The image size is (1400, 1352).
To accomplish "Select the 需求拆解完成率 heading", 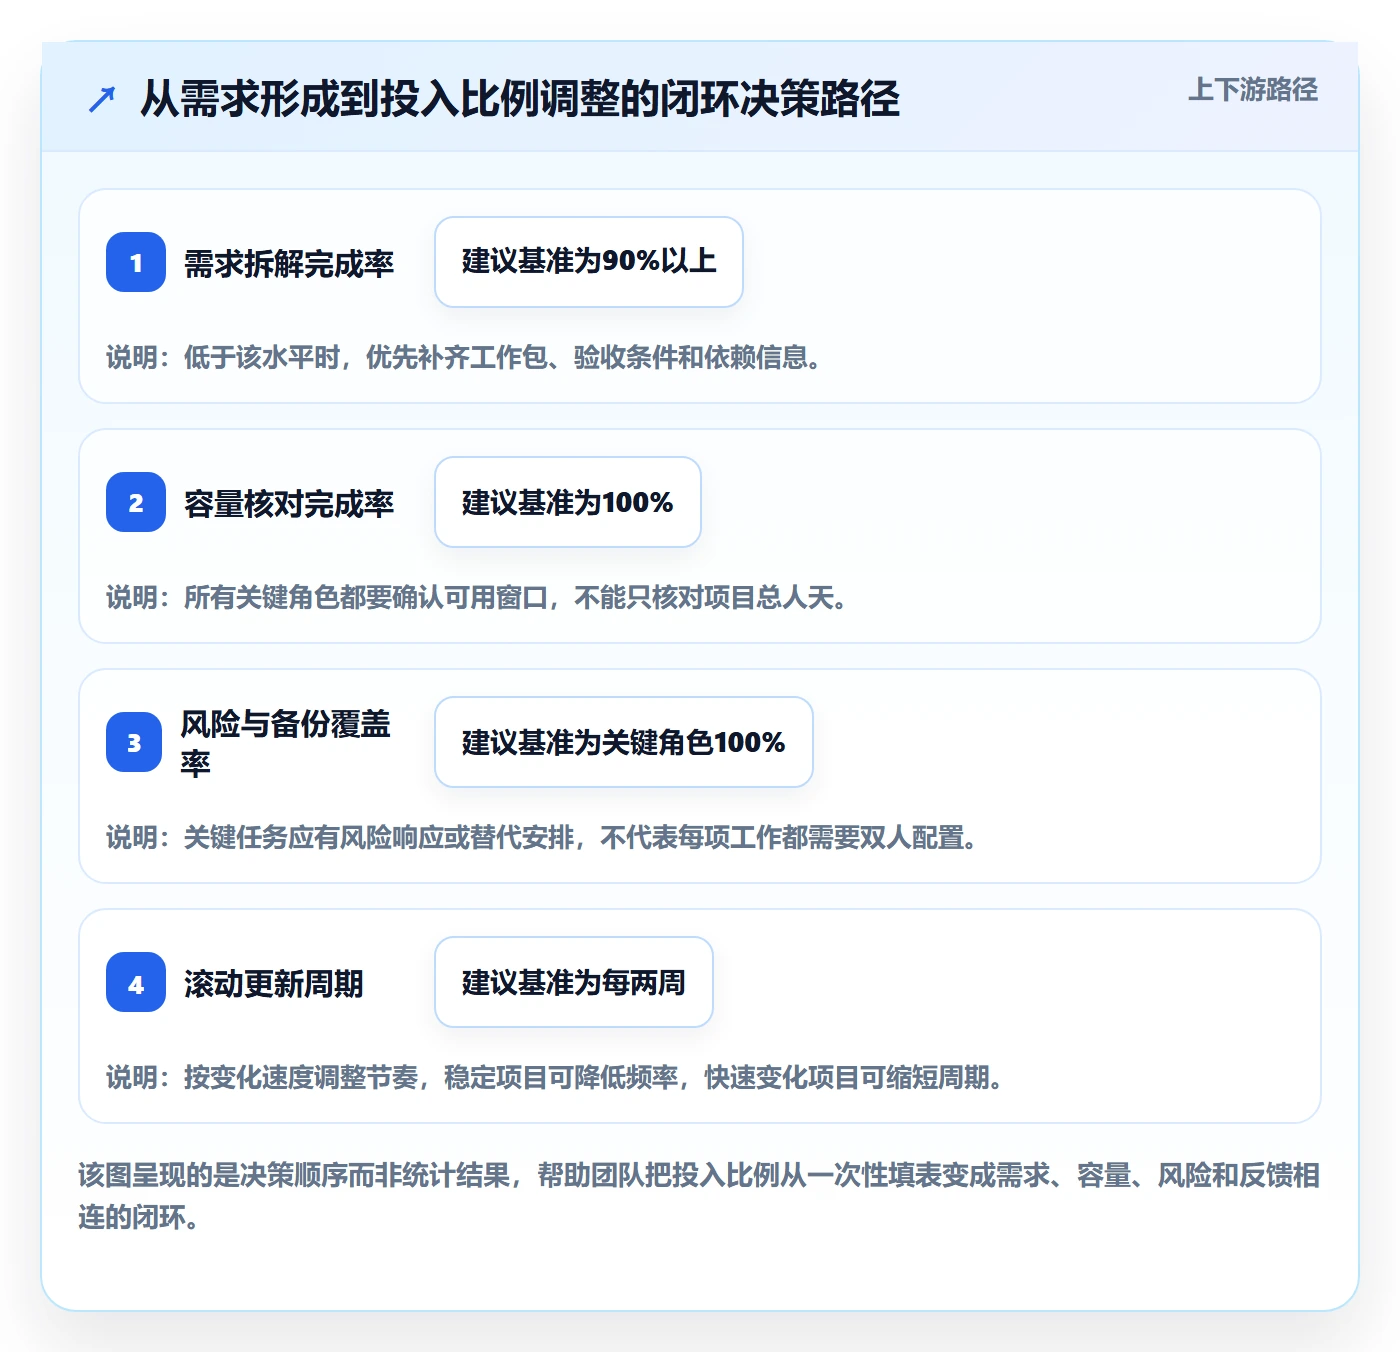I will pos(289,263).
